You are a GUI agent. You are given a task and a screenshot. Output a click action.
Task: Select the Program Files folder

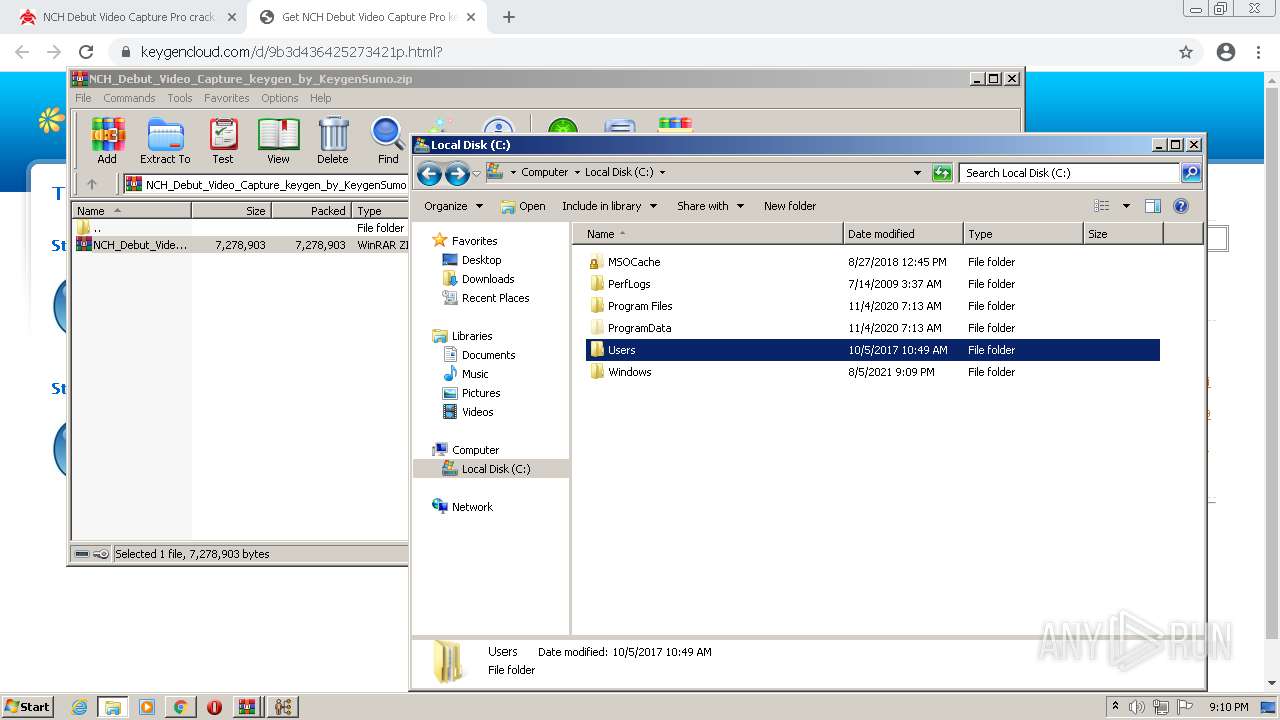click(x=872, y=306)
